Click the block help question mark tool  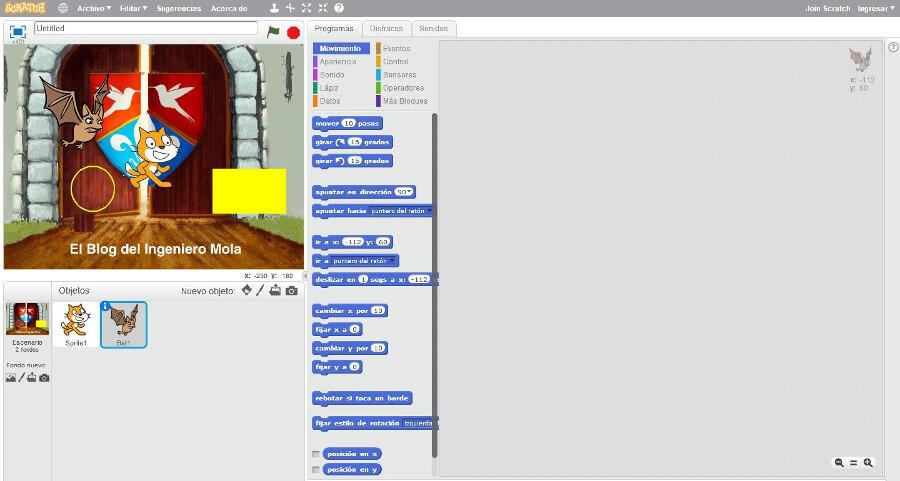click(x=339, y=8)
